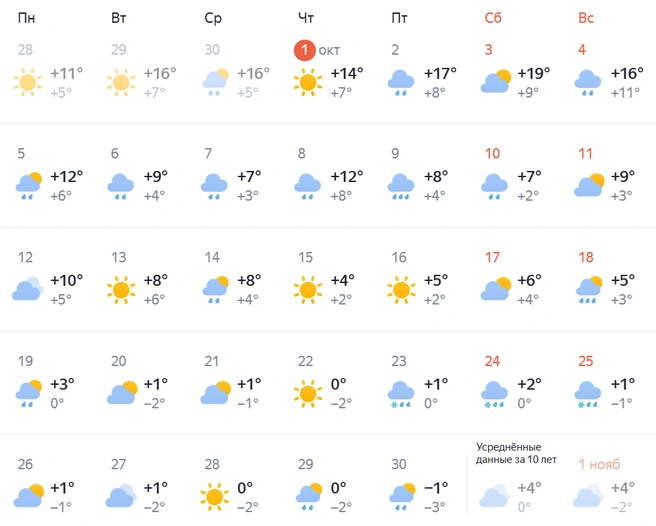Open the sunny icon for day 13
Viewport: 656px width, 526px height.
pos(121,290)
